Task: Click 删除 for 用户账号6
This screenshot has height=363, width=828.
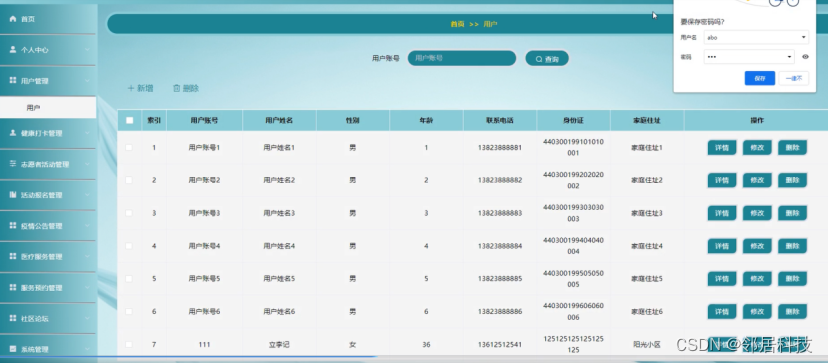Action: (x=792, y=312)
